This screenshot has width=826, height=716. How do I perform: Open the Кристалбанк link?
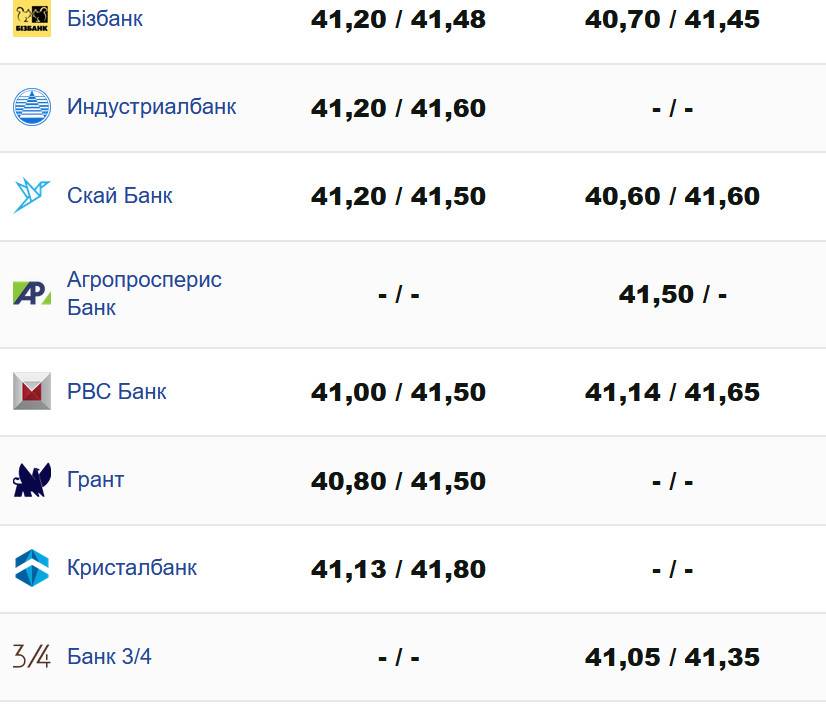pos(132,568)
